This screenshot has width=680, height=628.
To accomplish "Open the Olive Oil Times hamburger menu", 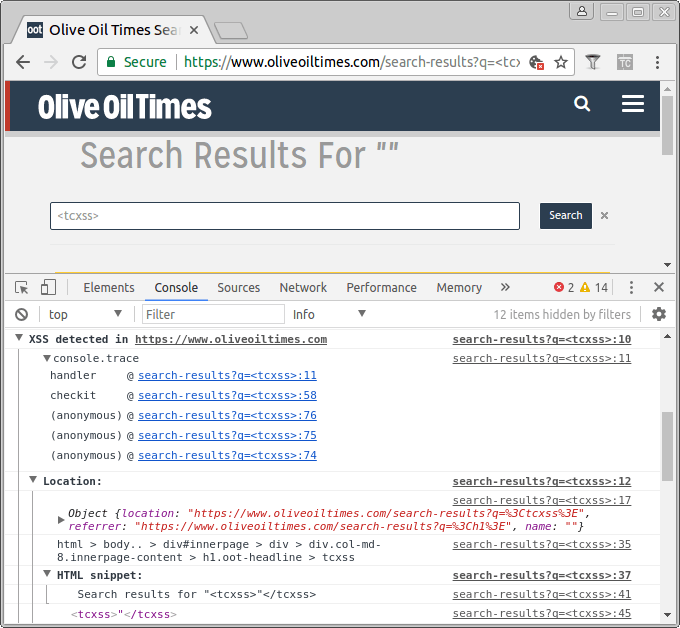I will click(x=633, y=104).
